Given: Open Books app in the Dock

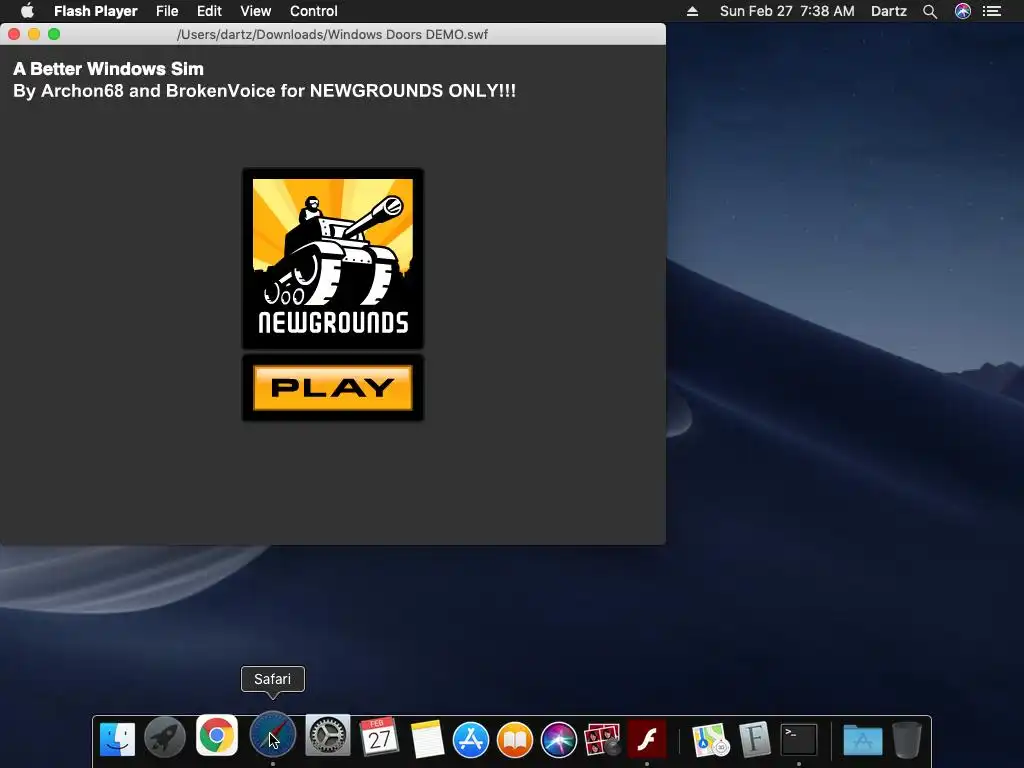Looking at the screenshot, I should pos(515,739).
